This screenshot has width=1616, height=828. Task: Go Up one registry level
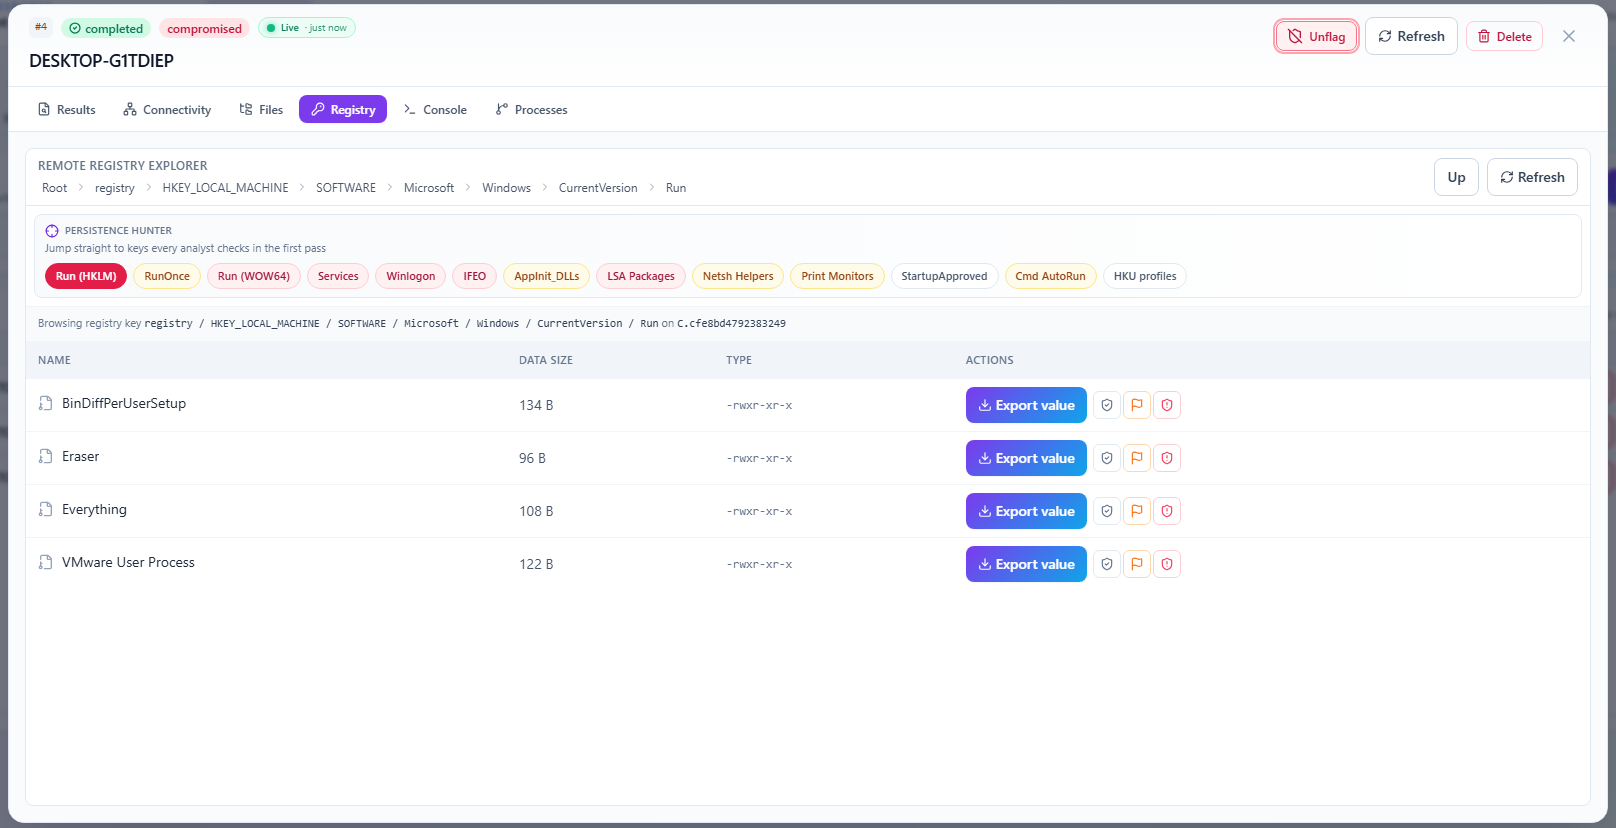coord(1456,177)
